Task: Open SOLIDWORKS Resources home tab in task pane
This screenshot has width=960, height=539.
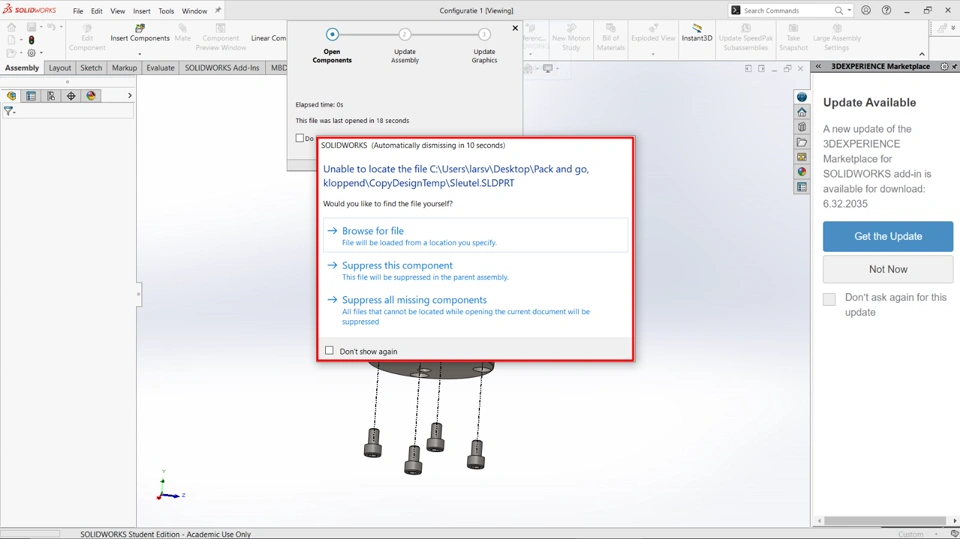Action: [801, 112]
